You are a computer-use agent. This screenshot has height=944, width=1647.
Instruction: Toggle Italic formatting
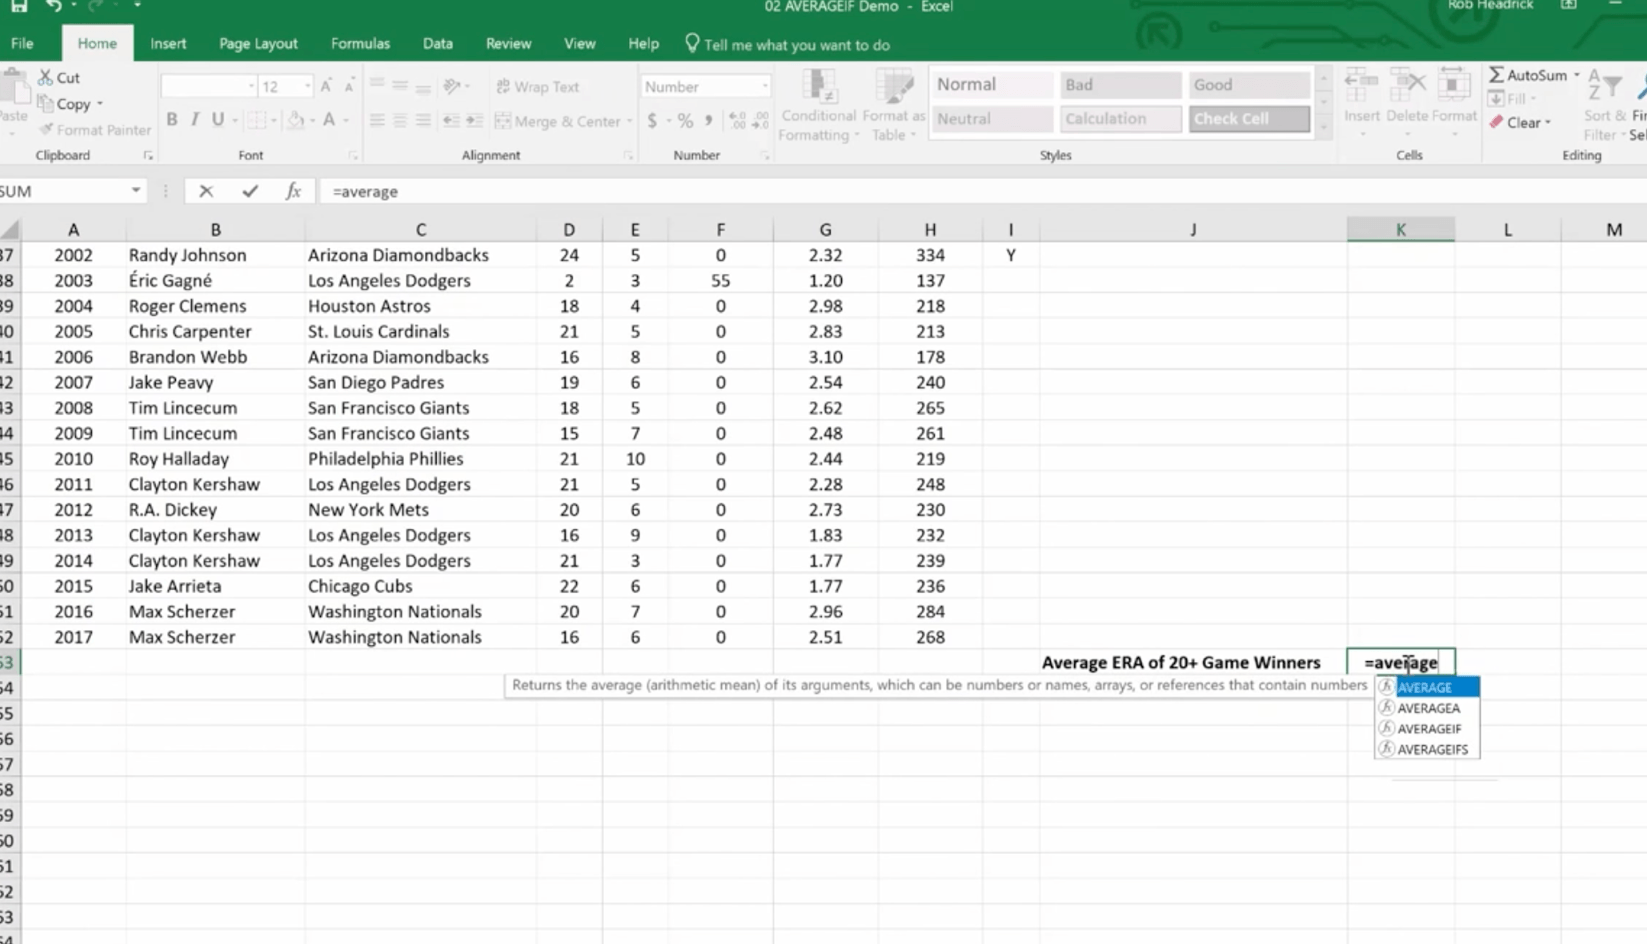point(195,120)
